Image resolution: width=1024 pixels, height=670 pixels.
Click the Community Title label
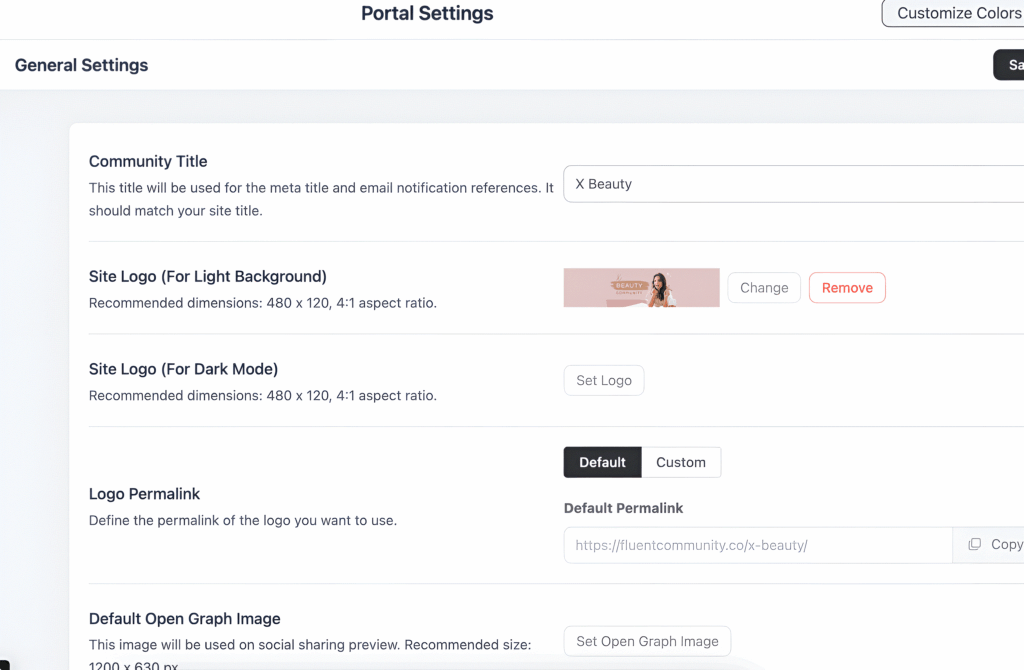pyautogui.click(x=148, y=161)
